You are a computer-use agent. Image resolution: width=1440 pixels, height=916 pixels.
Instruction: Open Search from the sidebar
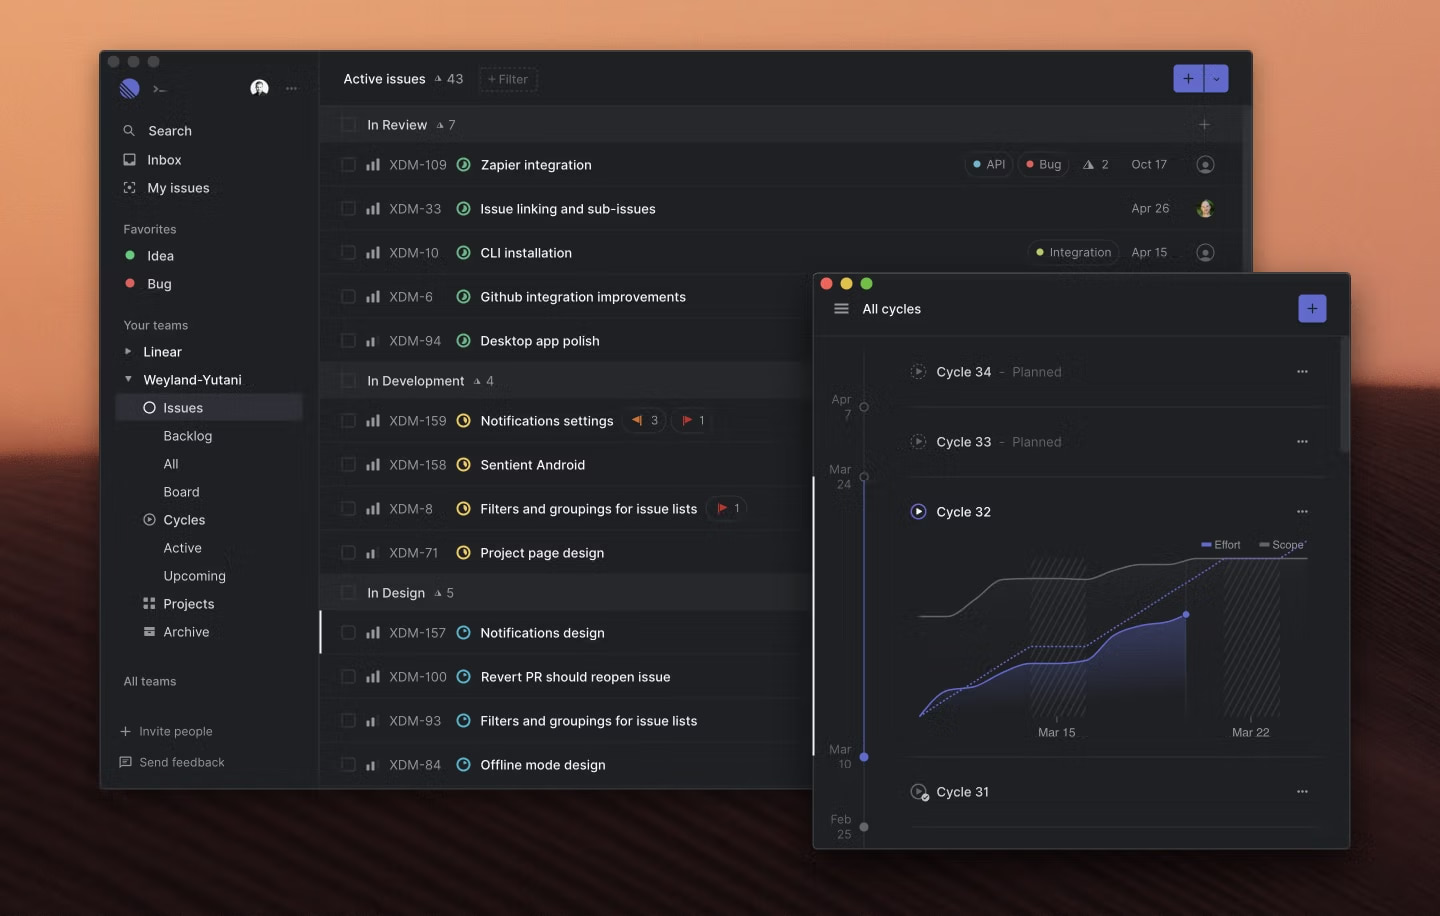pos(167,130)
